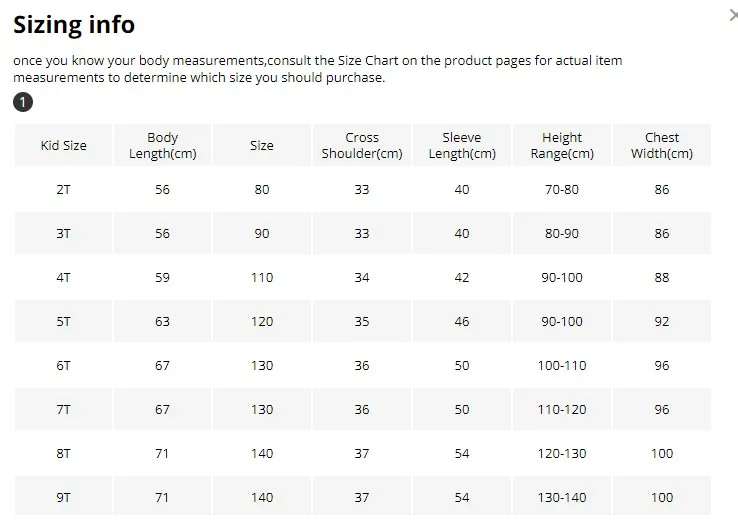Select the 3T size row label
This screenshot has height=530, width=738.
64,233
